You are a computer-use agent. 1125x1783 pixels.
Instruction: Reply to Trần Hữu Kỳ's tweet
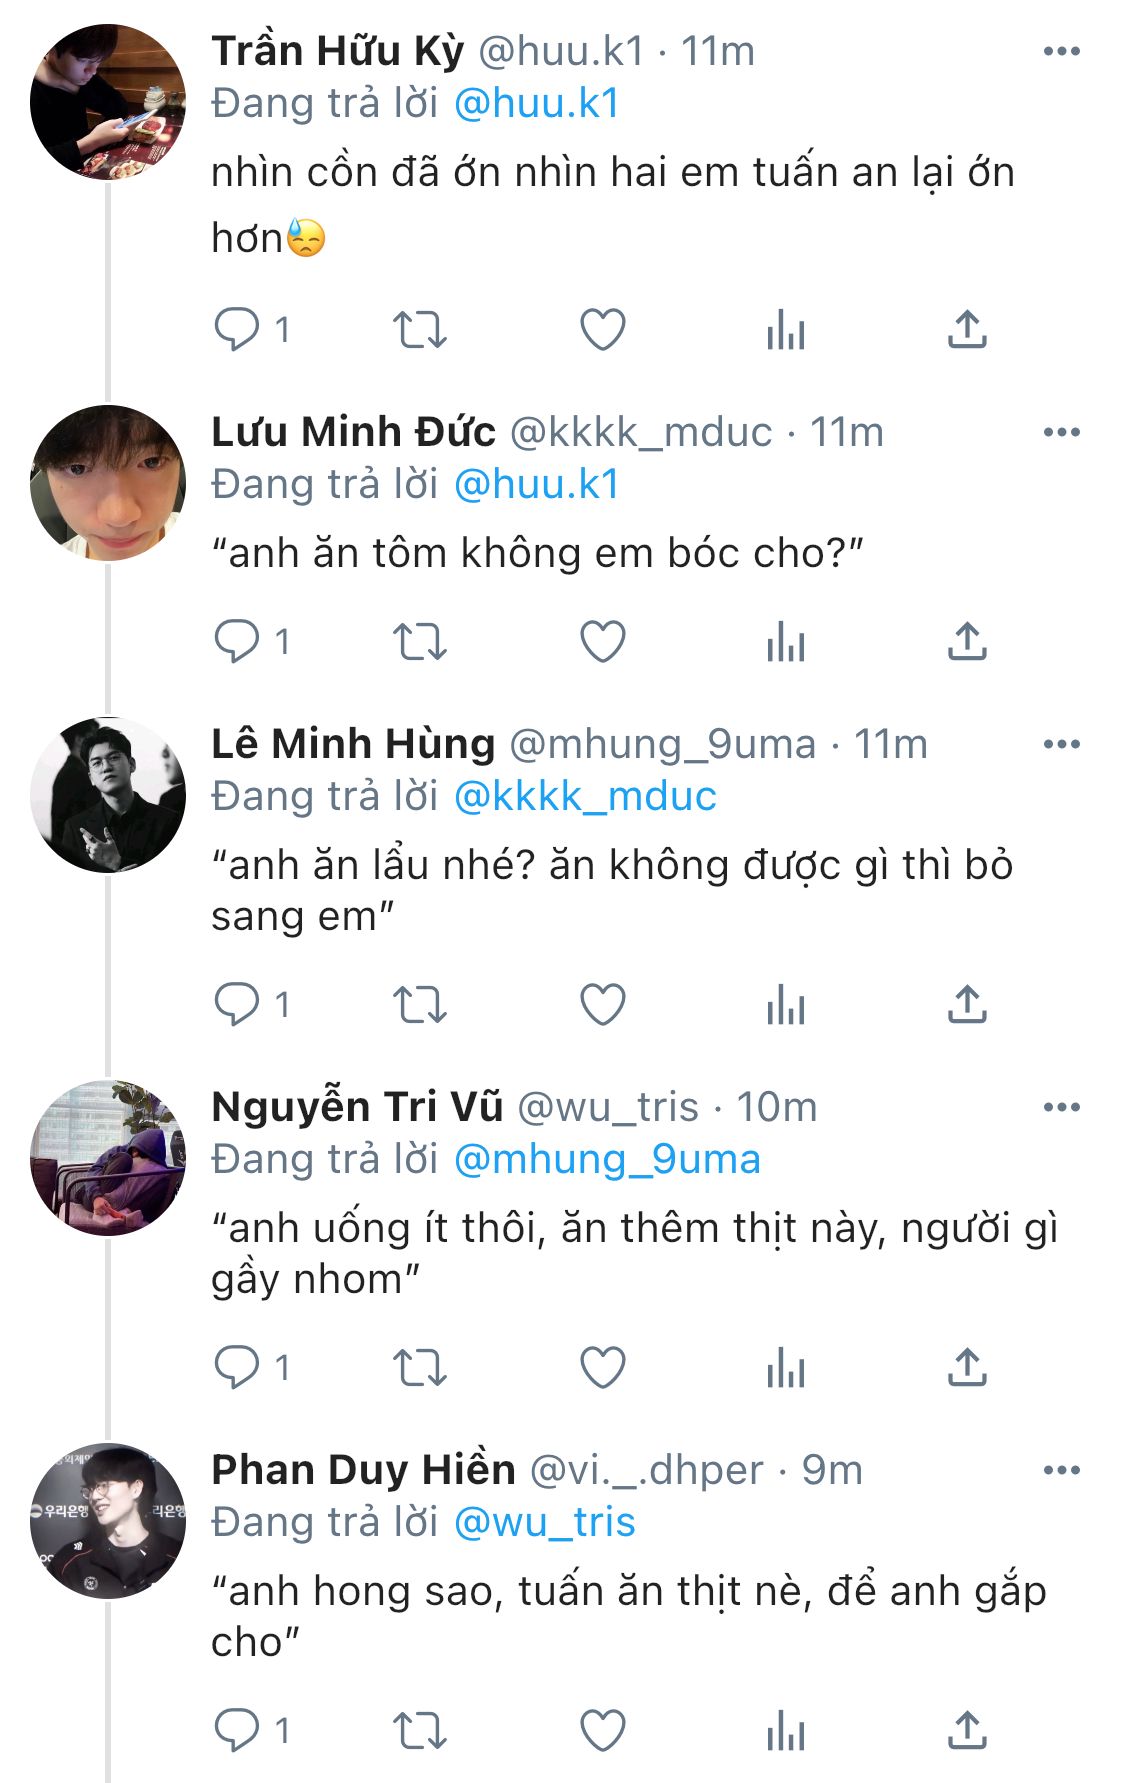pos(237,329)
